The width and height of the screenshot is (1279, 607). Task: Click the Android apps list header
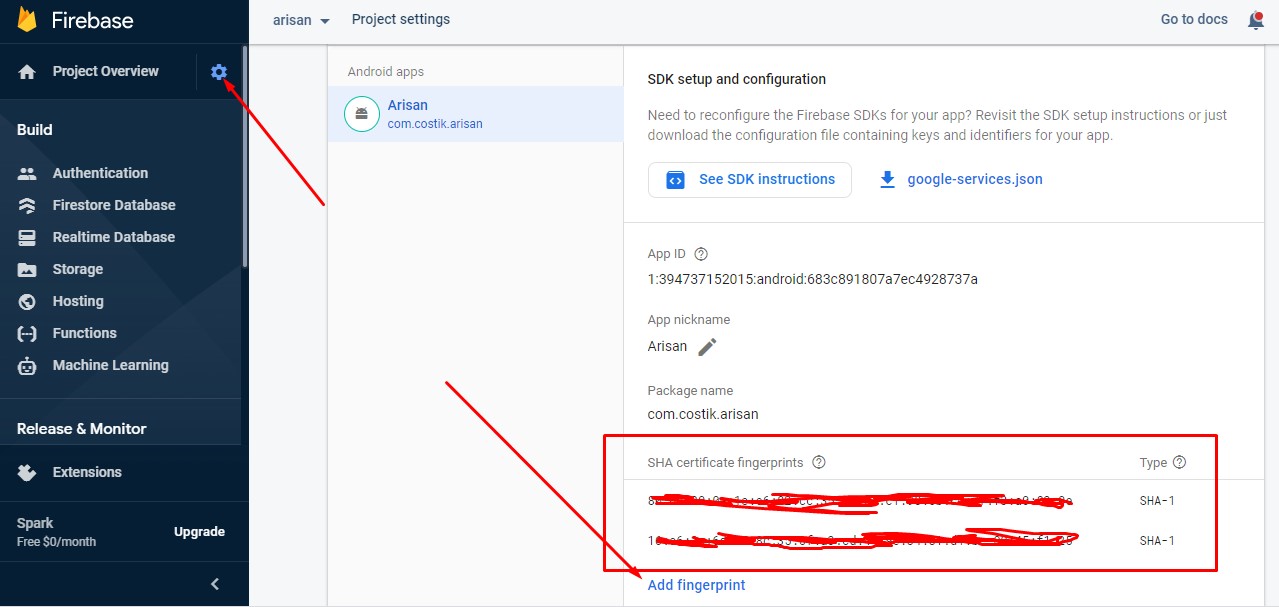386,72
